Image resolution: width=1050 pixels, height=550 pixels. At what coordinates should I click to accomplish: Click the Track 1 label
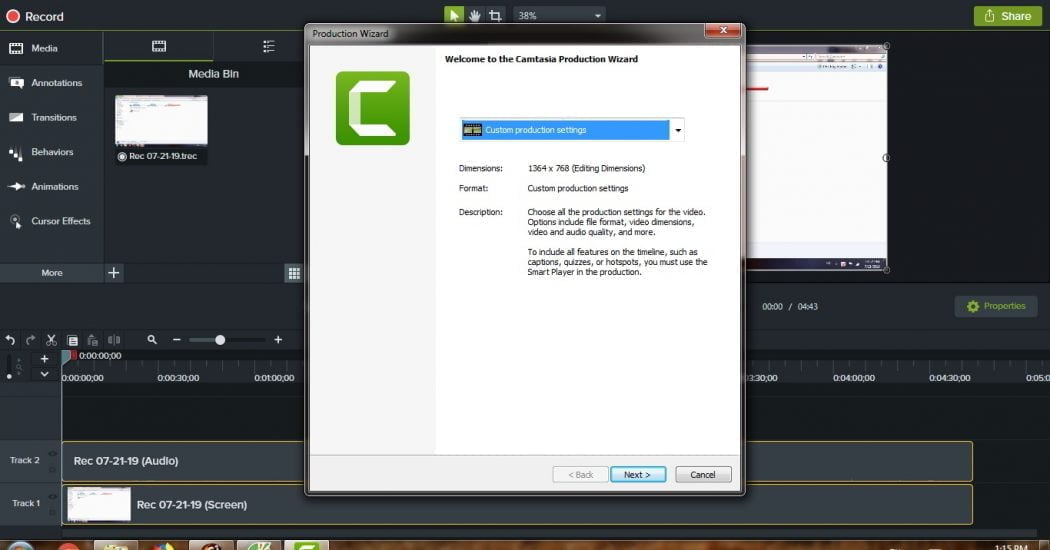point(25,503)
